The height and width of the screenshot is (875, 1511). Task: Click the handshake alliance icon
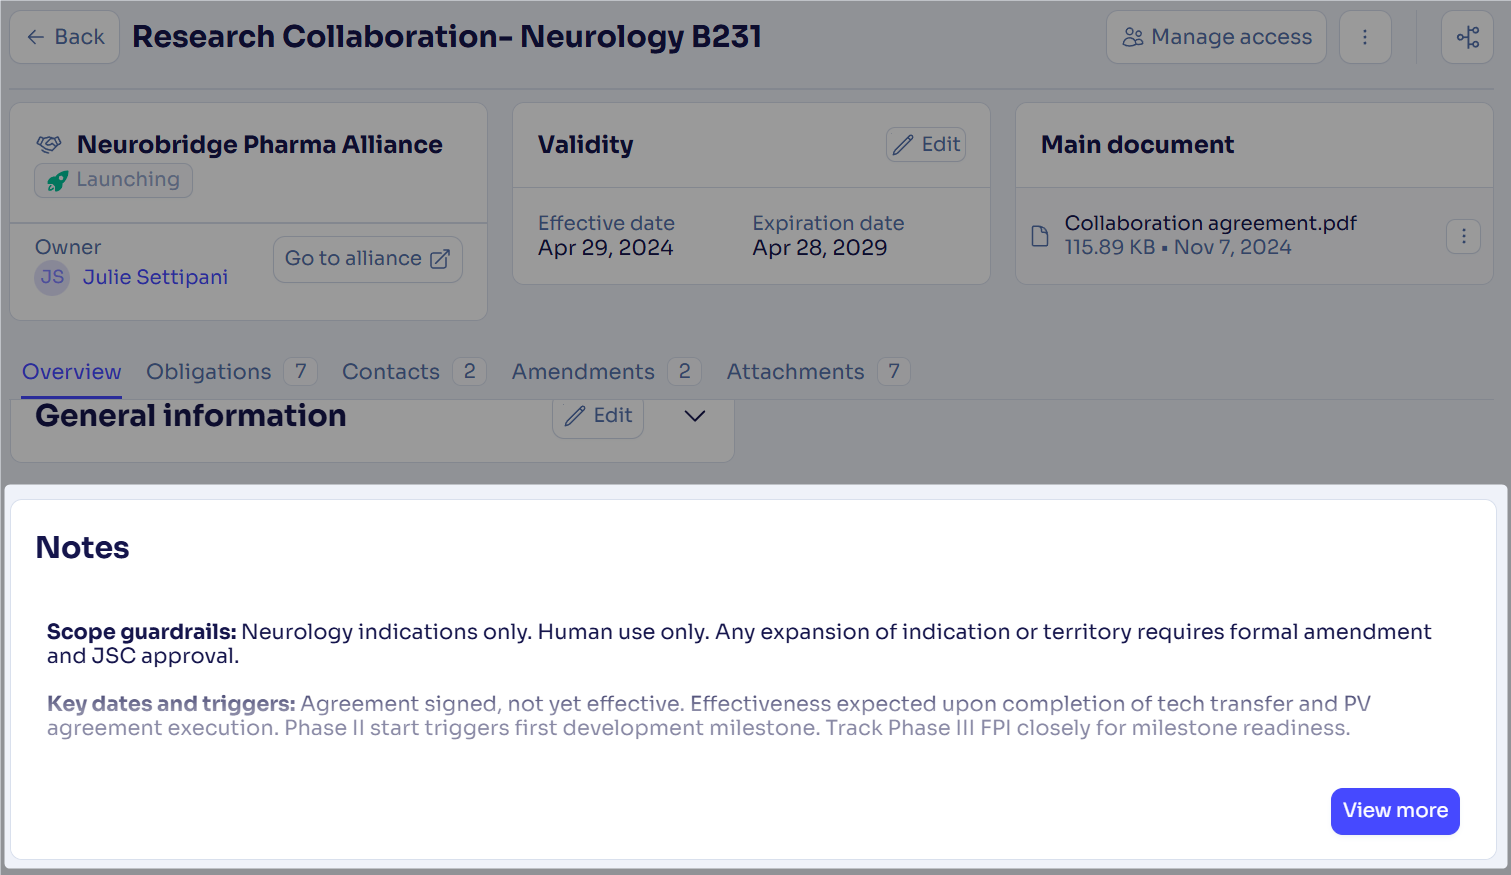click(x=49, y=145)
